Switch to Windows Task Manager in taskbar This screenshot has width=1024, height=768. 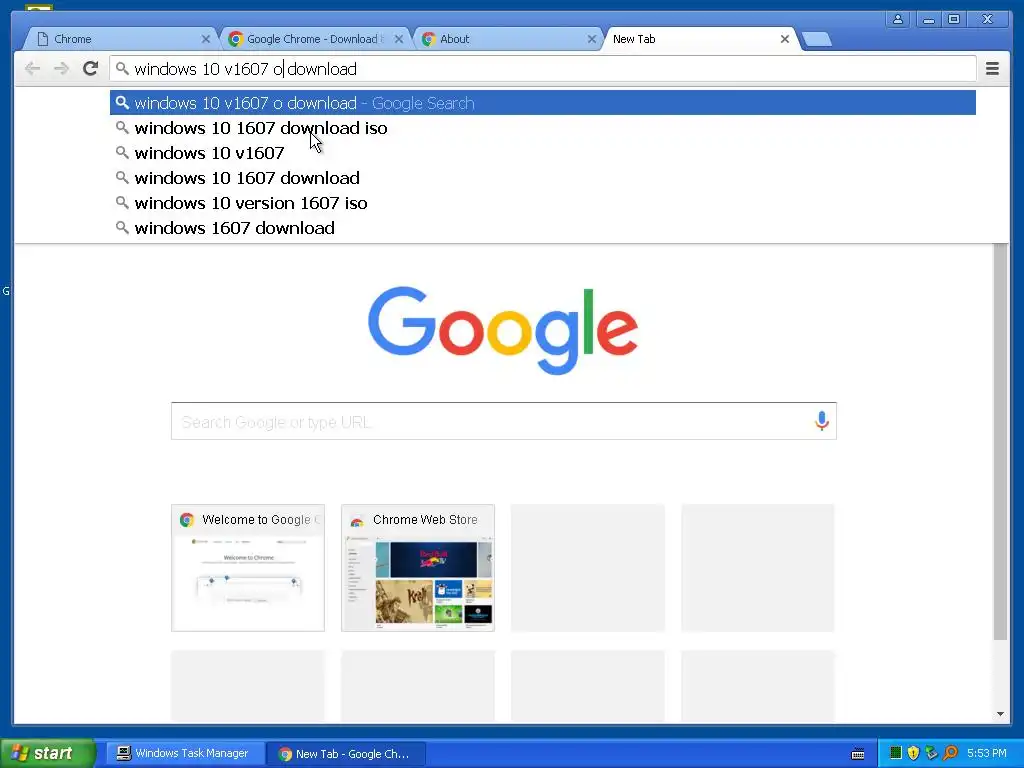coord(184,753)
